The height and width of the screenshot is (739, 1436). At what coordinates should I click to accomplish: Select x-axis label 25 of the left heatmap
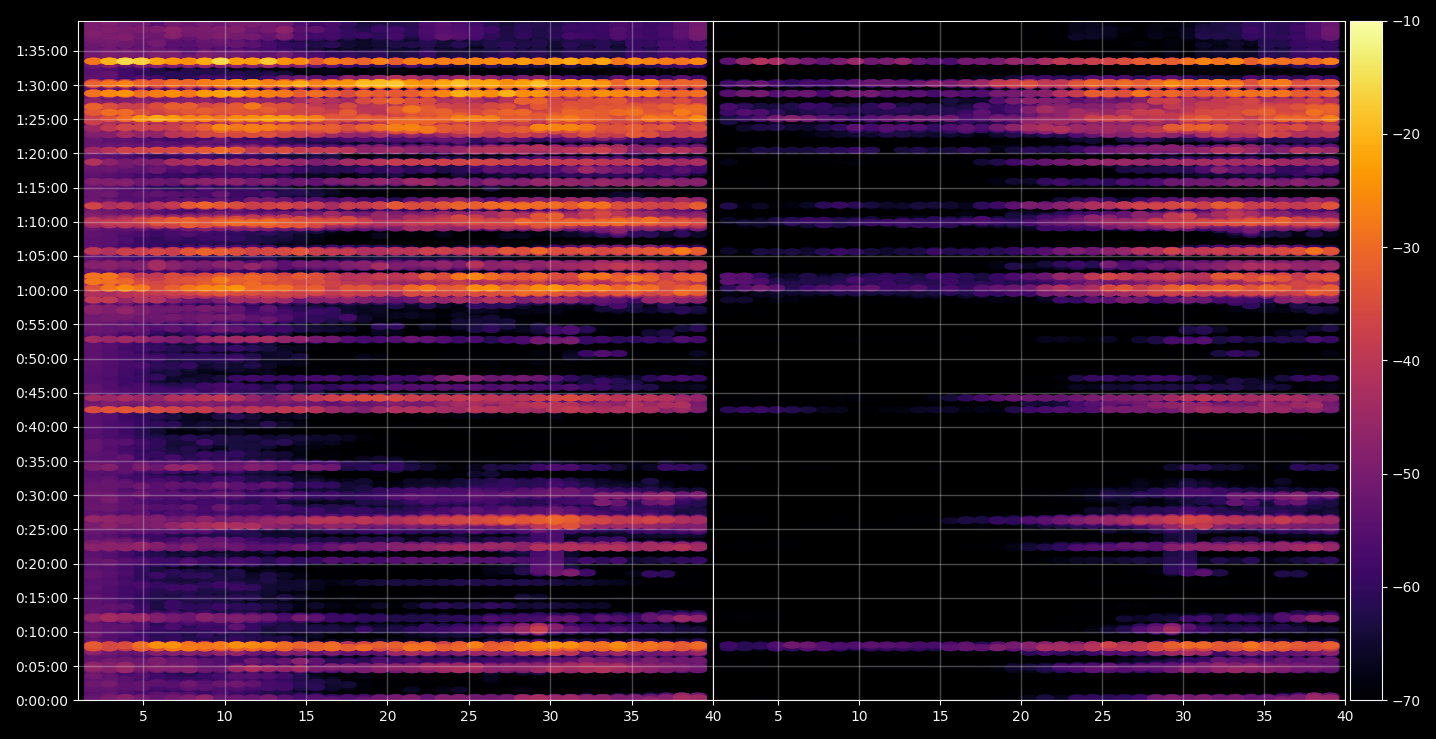469,716
